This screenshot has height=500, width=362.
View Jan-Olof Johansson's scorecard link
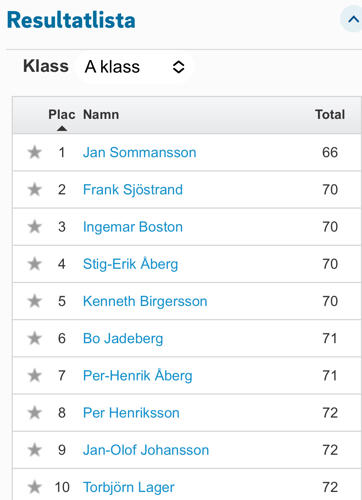click(x=146, y=450)
